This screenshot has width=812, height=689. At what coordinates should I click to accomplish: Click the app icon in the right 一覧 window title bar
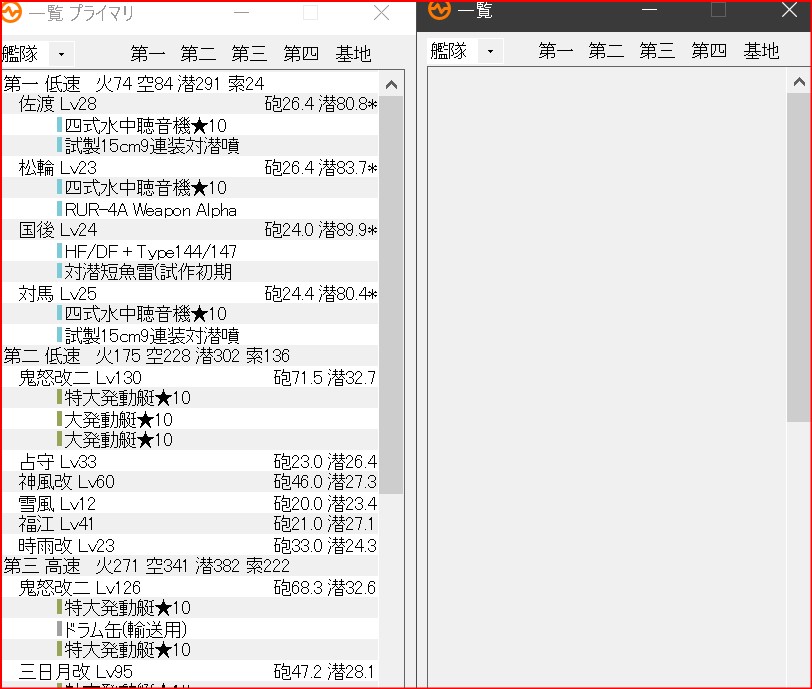440,10
